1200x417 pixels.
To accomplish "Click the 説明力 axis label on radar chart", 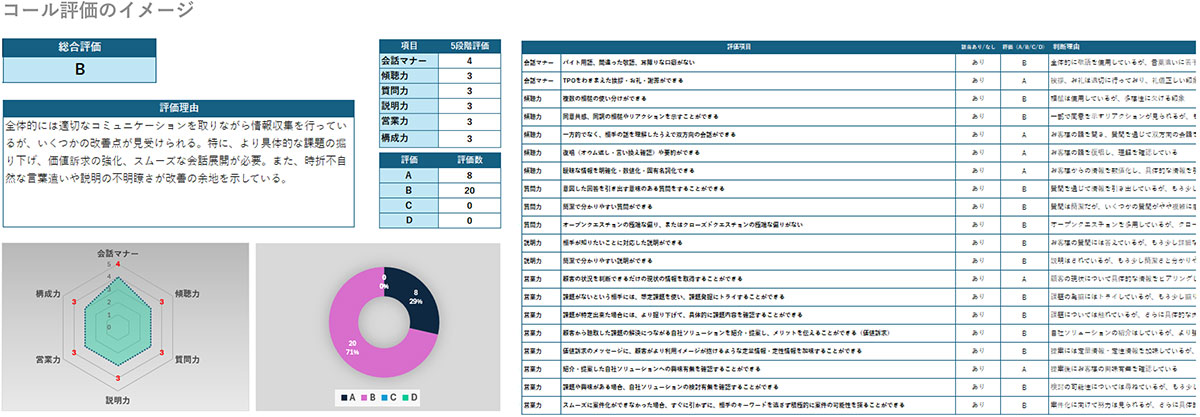I will click(x=117, y=400).
